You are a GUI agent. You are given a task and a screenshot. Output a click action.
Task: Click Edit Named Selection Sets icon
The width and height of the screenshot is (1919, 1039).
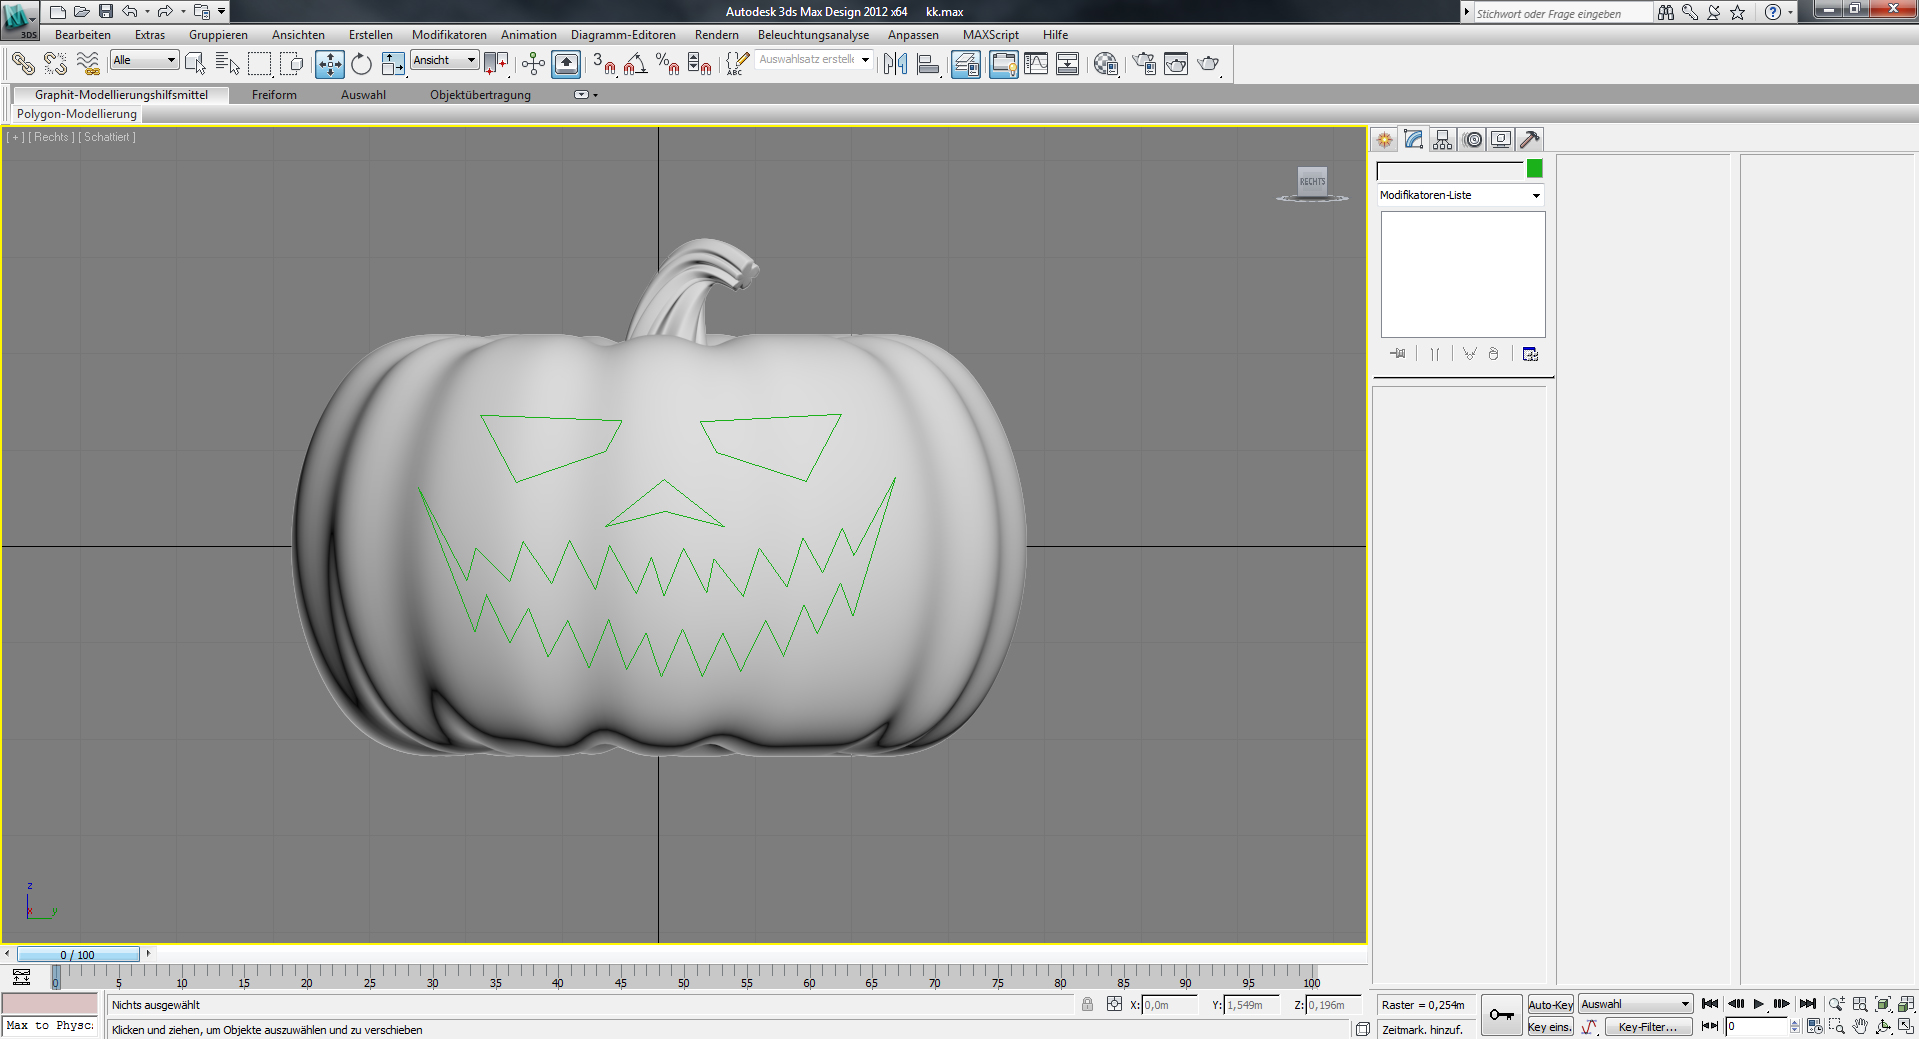coord(737,64)
